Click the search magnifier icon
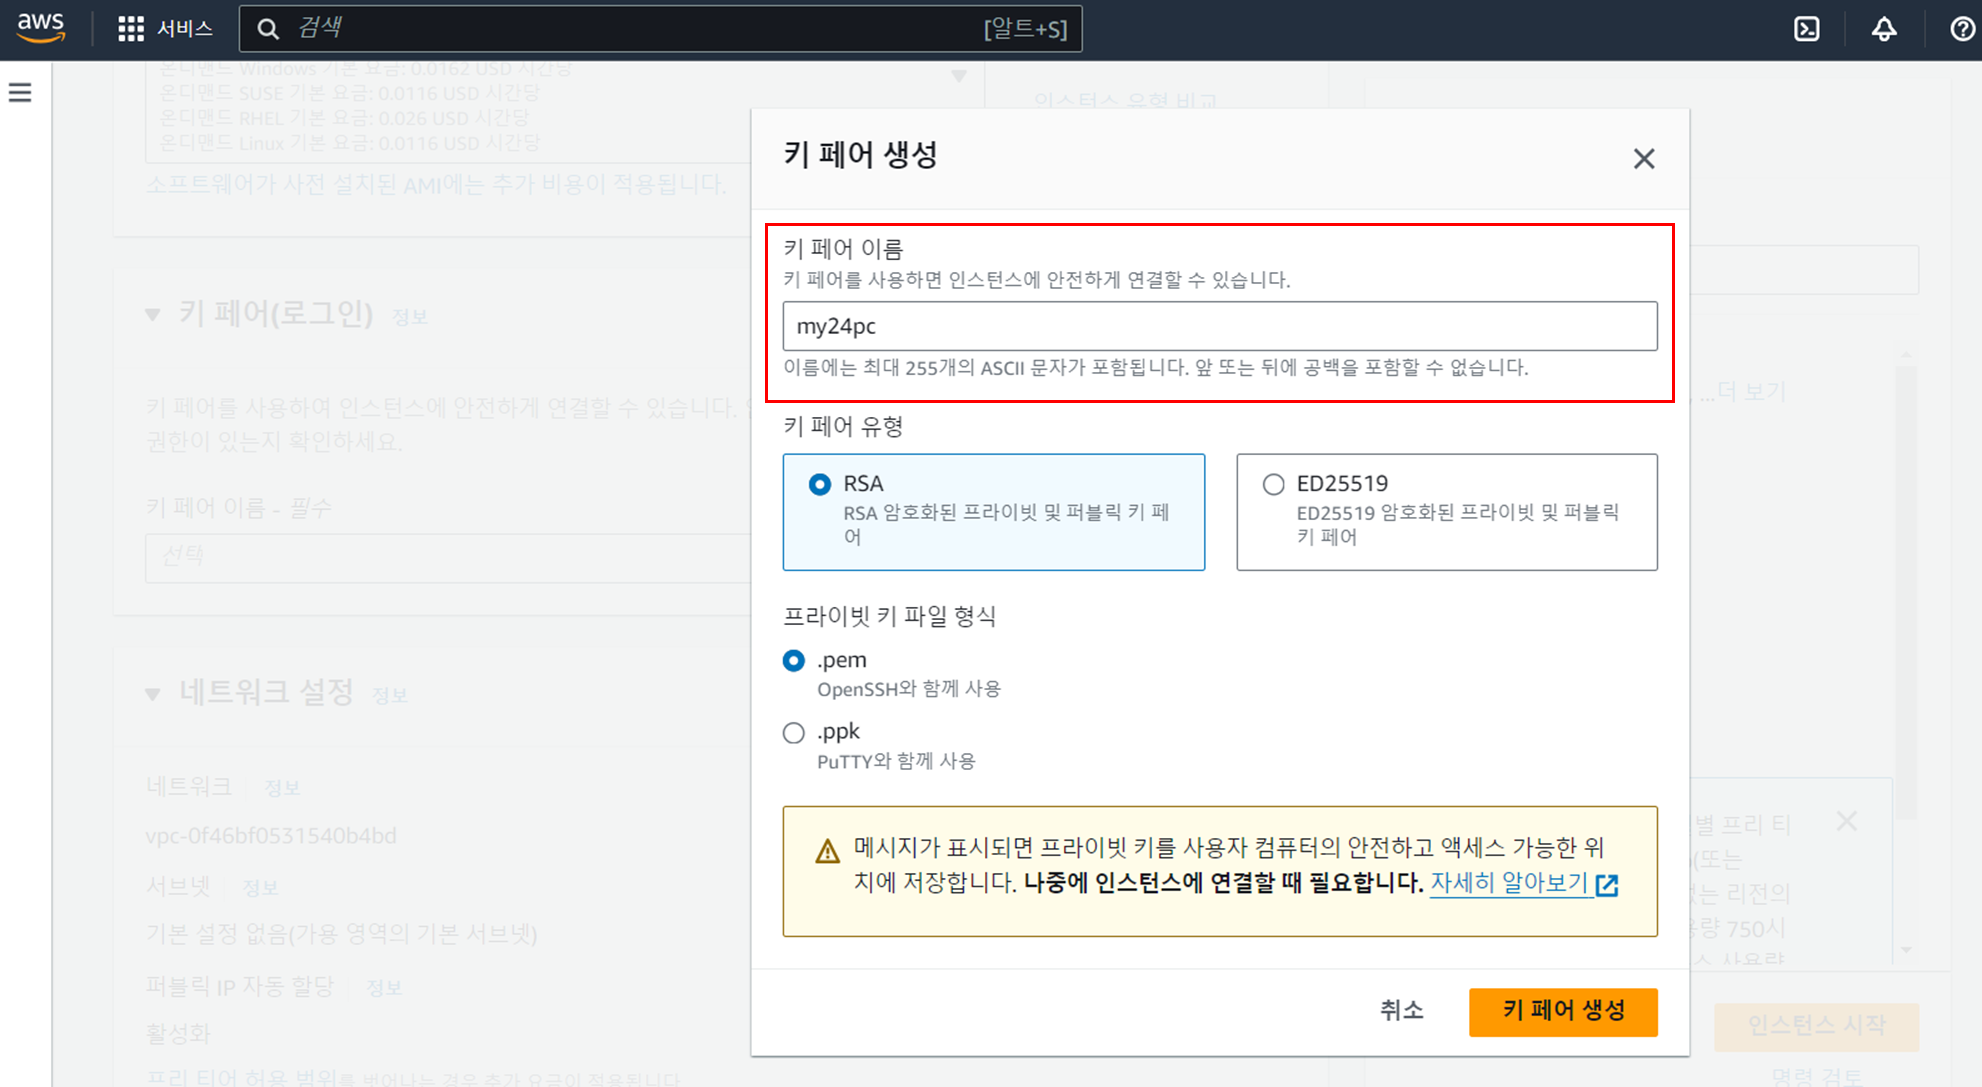This screenshot has height=1087, width=1982. [x=268, y=29]
